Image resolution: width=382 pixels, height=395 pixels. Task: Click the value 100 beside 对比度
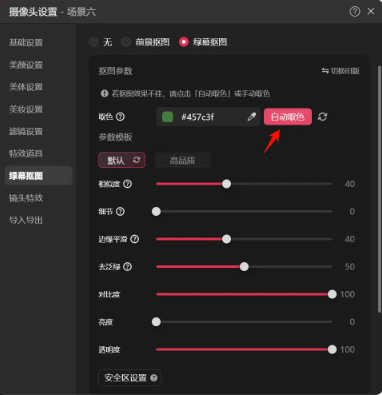(x=347, y=294)
